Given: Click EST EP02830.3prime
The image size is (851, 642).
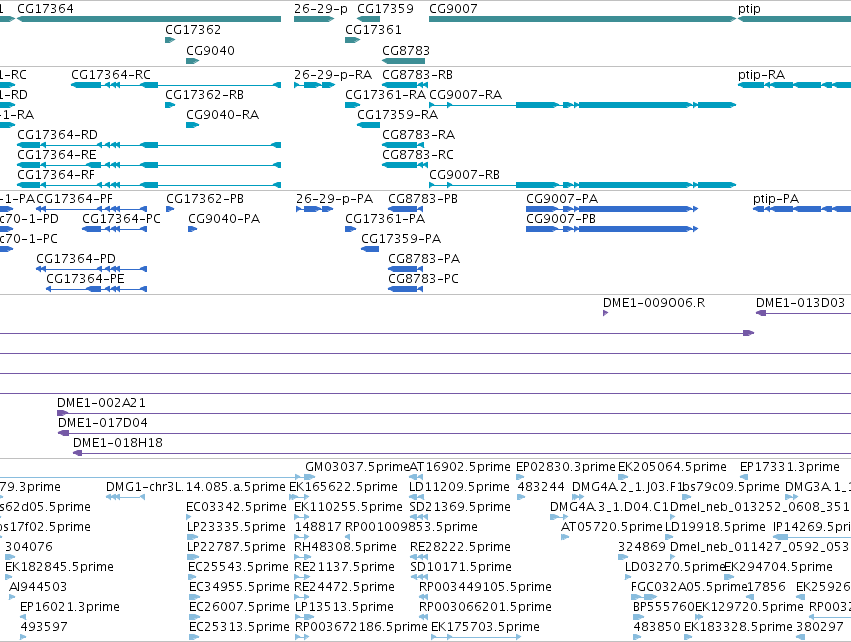Looking at the screenshot, I should click(x=566, y=467).
